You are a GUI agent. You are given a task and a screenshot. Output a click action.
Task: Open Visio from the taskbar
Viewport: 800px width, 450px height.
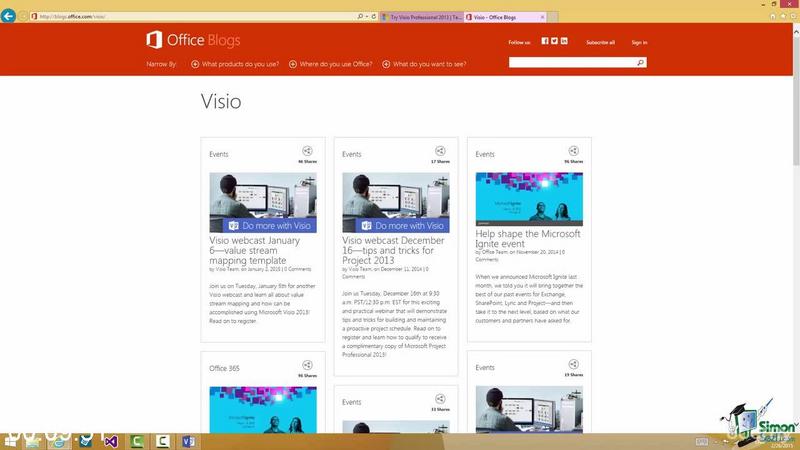[188, 441]
